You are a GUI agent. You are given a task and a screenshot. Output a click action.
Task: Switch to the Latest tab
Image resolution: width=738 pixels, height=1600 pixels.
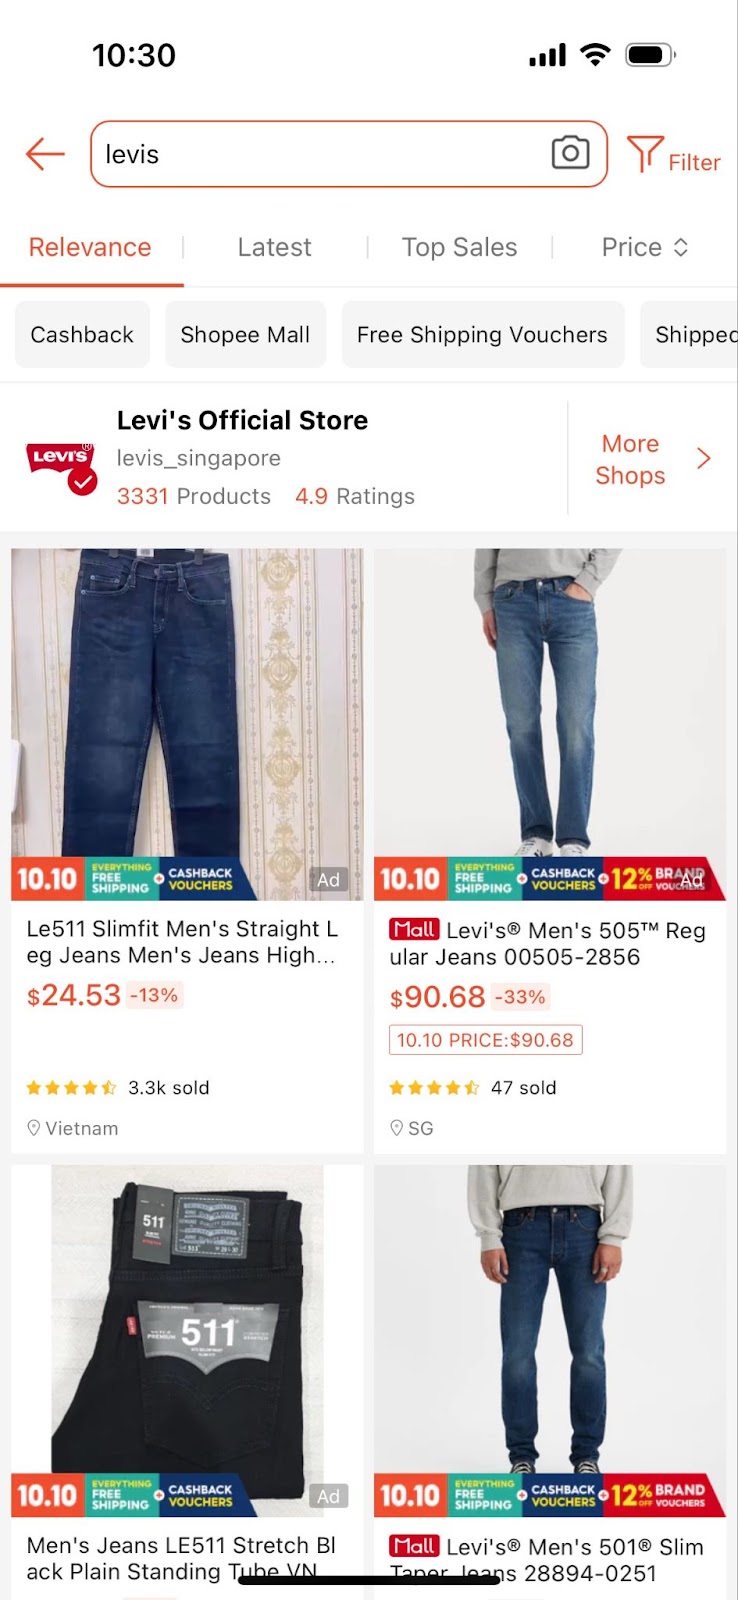pos(274,247)
